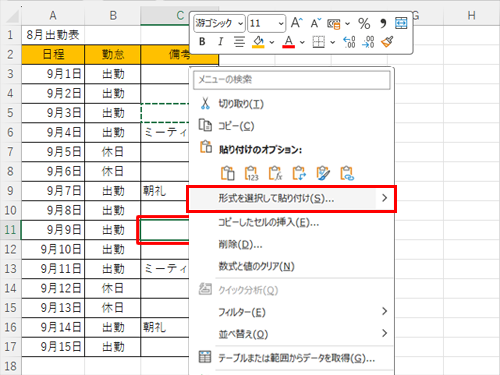Select 形式を選択して貼り付け(S)... menu item
500x375 pixels.
click(292, 198)
